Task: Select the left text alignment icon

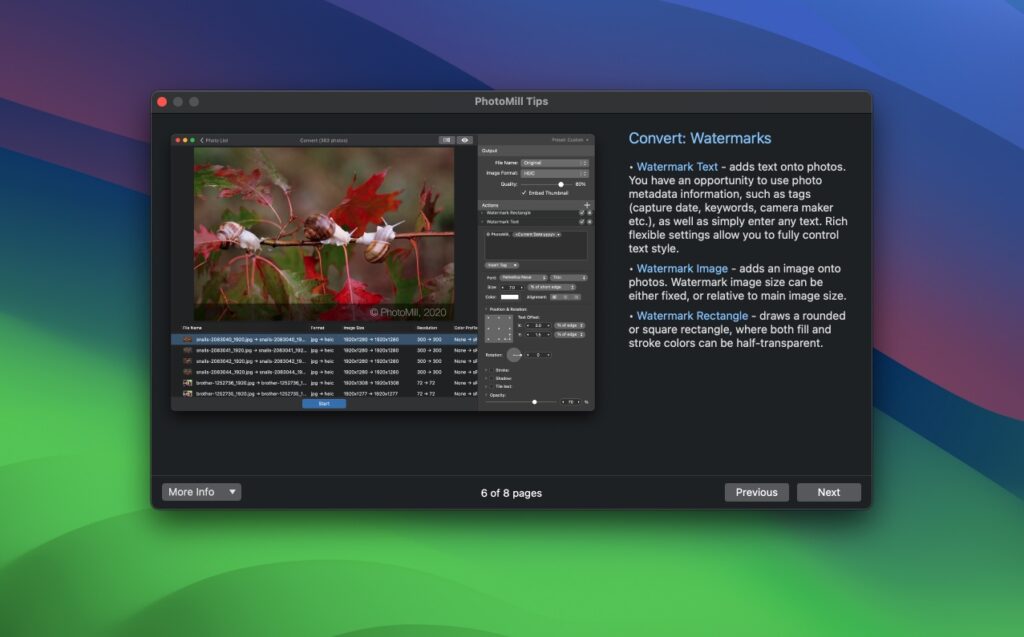Action: pos(554,297)
